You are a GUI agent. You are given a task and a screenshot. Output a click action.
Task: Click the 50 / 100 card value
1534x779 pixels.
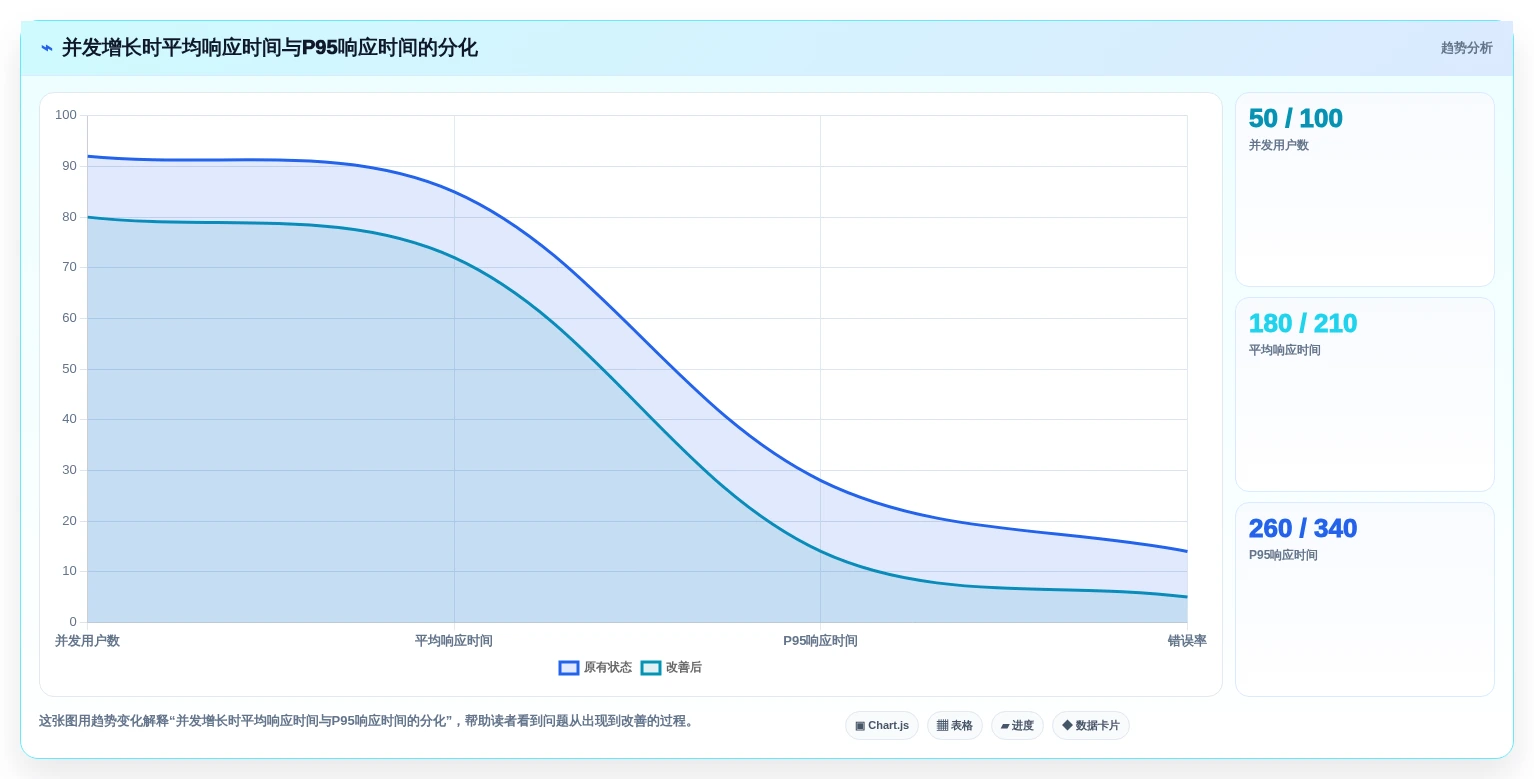pyautogui.click(x=1295, y=118)
